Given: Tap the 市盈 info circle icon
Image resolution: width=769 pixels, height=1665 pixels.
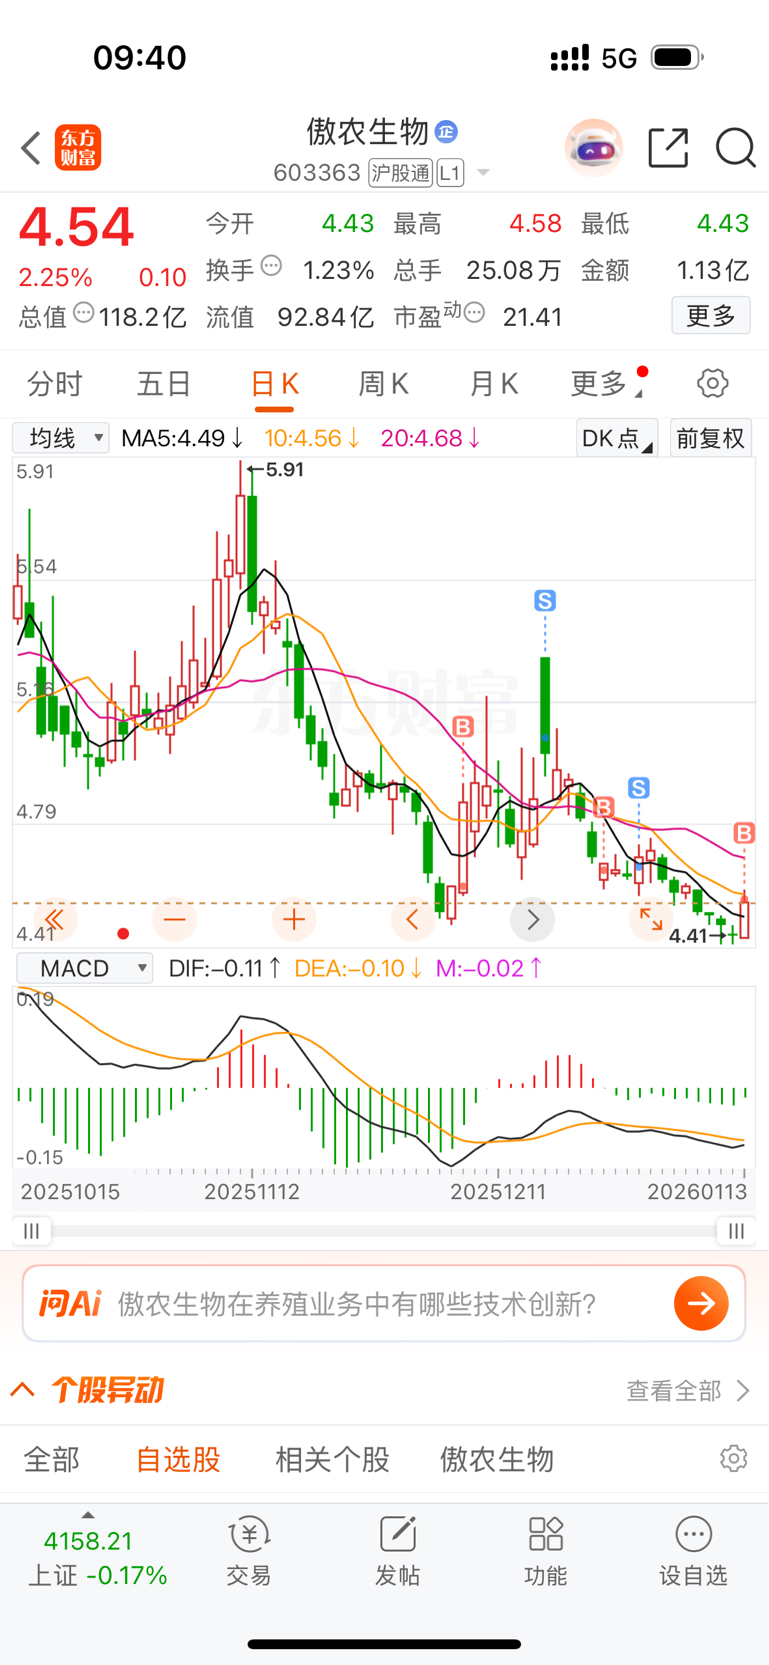Looking at the screenshot, I should (475, 313).
